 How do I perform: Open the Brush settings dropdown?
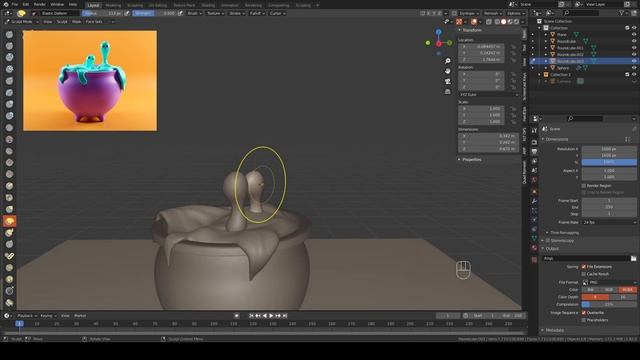click(x=194, y=13)
